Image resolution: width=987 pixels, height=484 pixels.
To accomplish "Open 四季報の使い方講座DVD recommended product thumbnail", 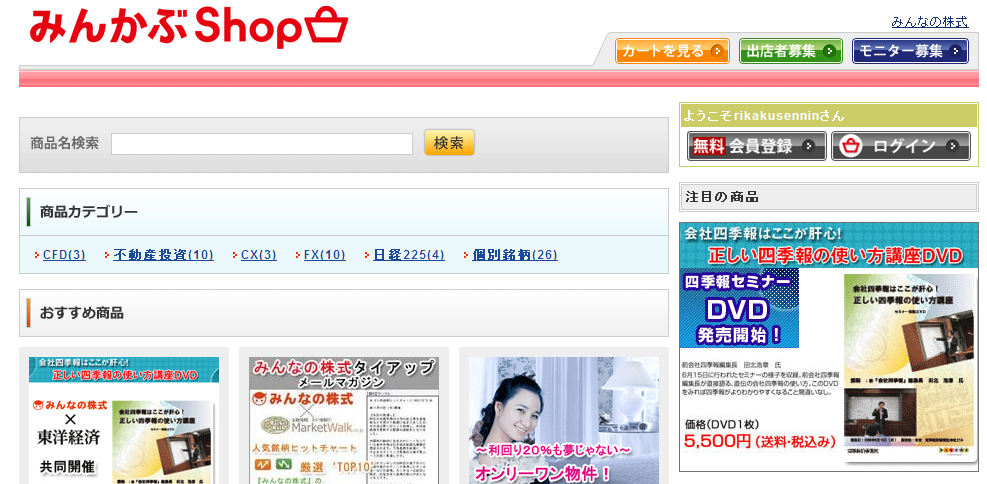I will click(124, 420).
